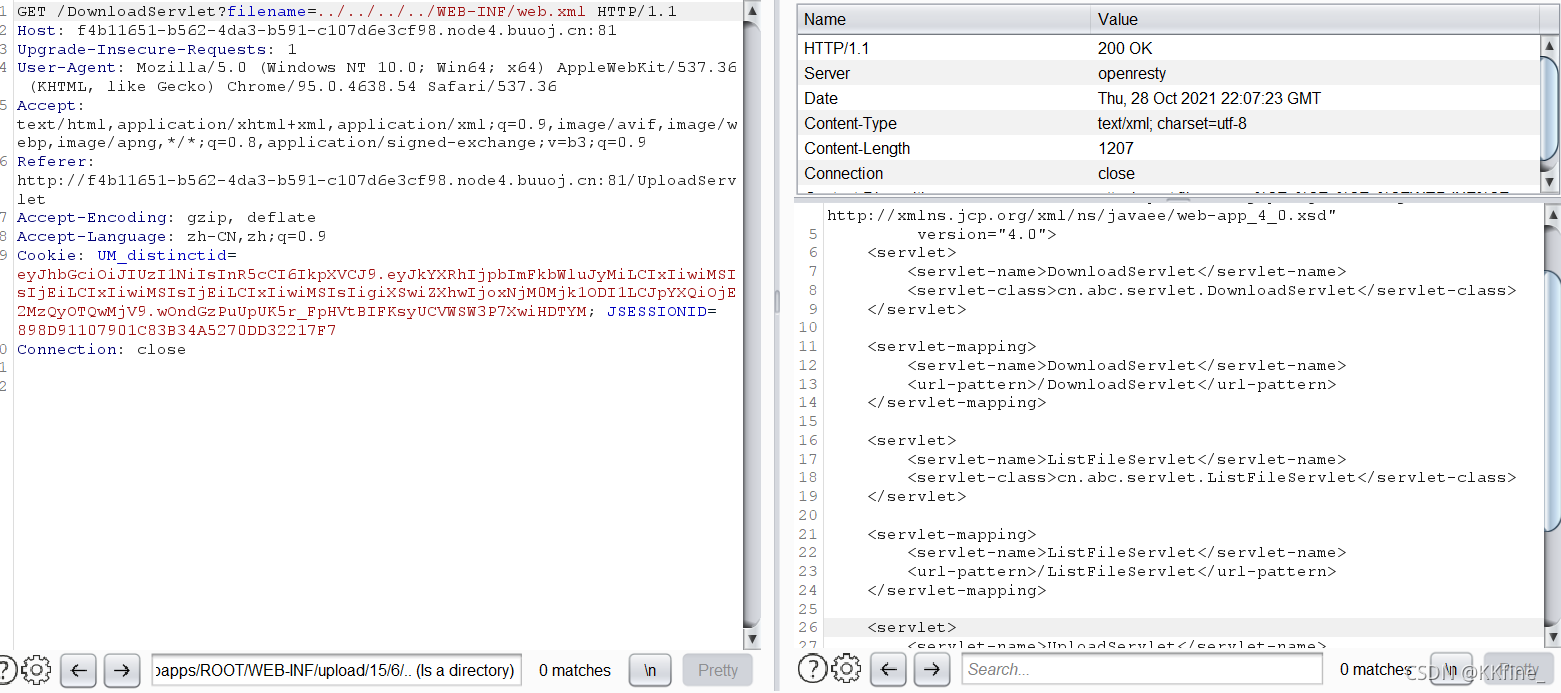Viewport: 1561px width, 693px height.
Task: Click the Host header line in request
Action: 317,30
